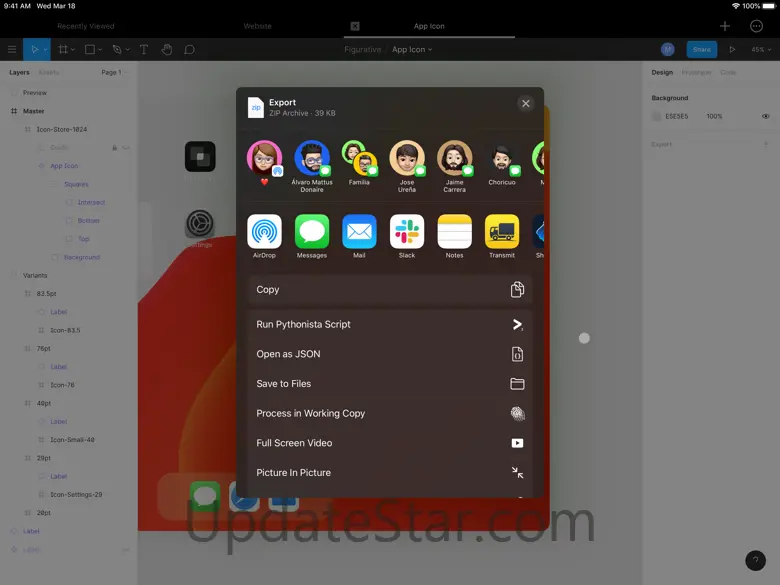This screenshot has height=585, width=780.
Task: Select the Hand tool
Action: pos(167,49)
